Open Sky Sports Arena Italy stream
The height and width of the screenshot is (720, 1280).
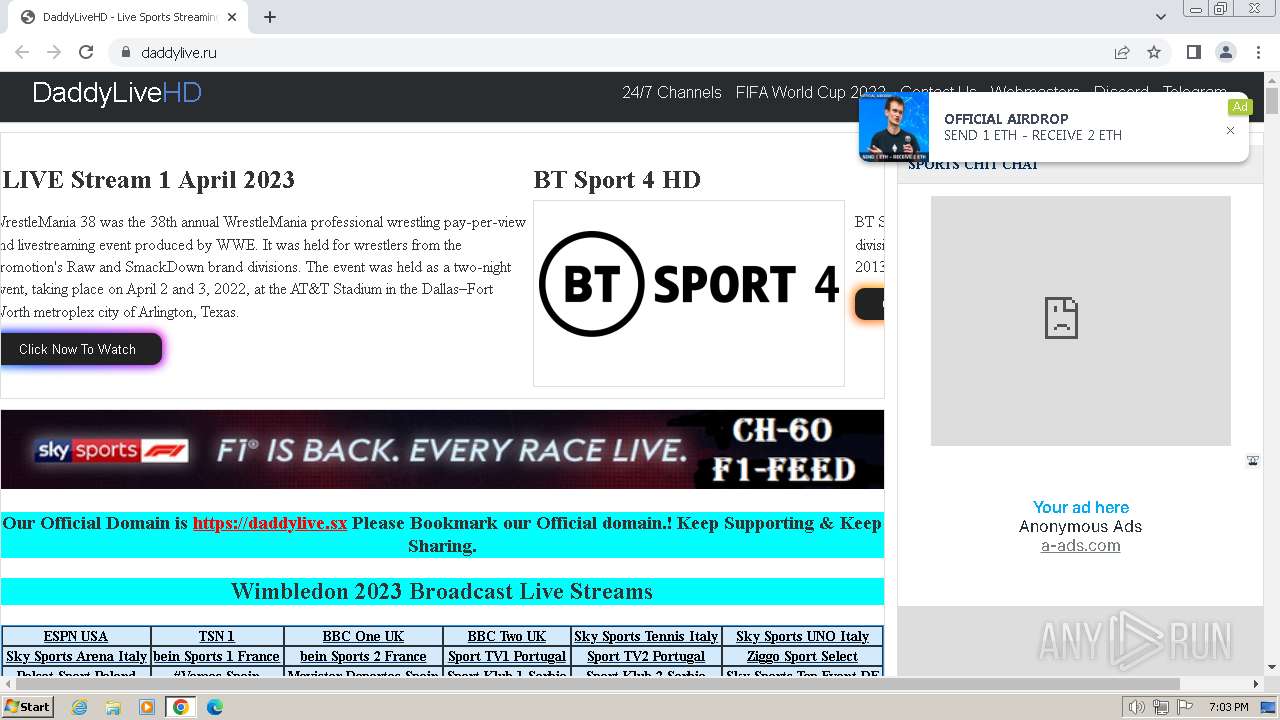point(76,656)
